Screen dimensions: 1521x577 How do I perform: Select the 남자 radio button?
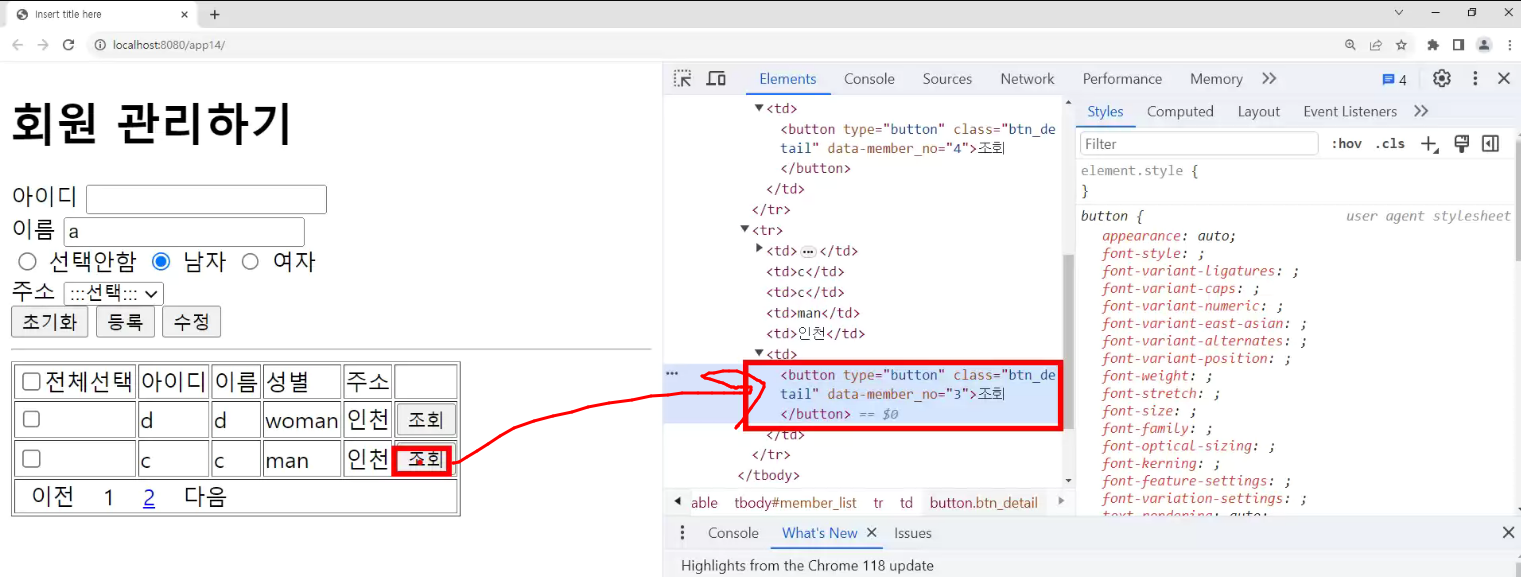[x=161, y=262]
